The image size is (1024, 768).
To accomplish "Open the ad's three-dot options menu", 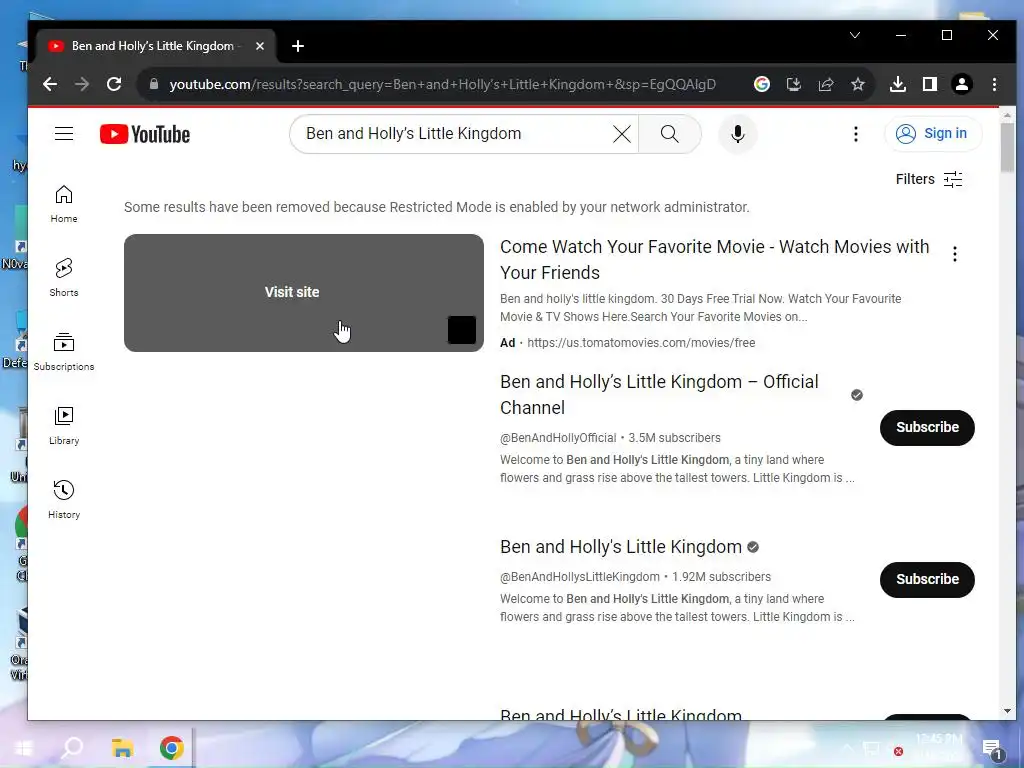I will (x=955, y=254).
